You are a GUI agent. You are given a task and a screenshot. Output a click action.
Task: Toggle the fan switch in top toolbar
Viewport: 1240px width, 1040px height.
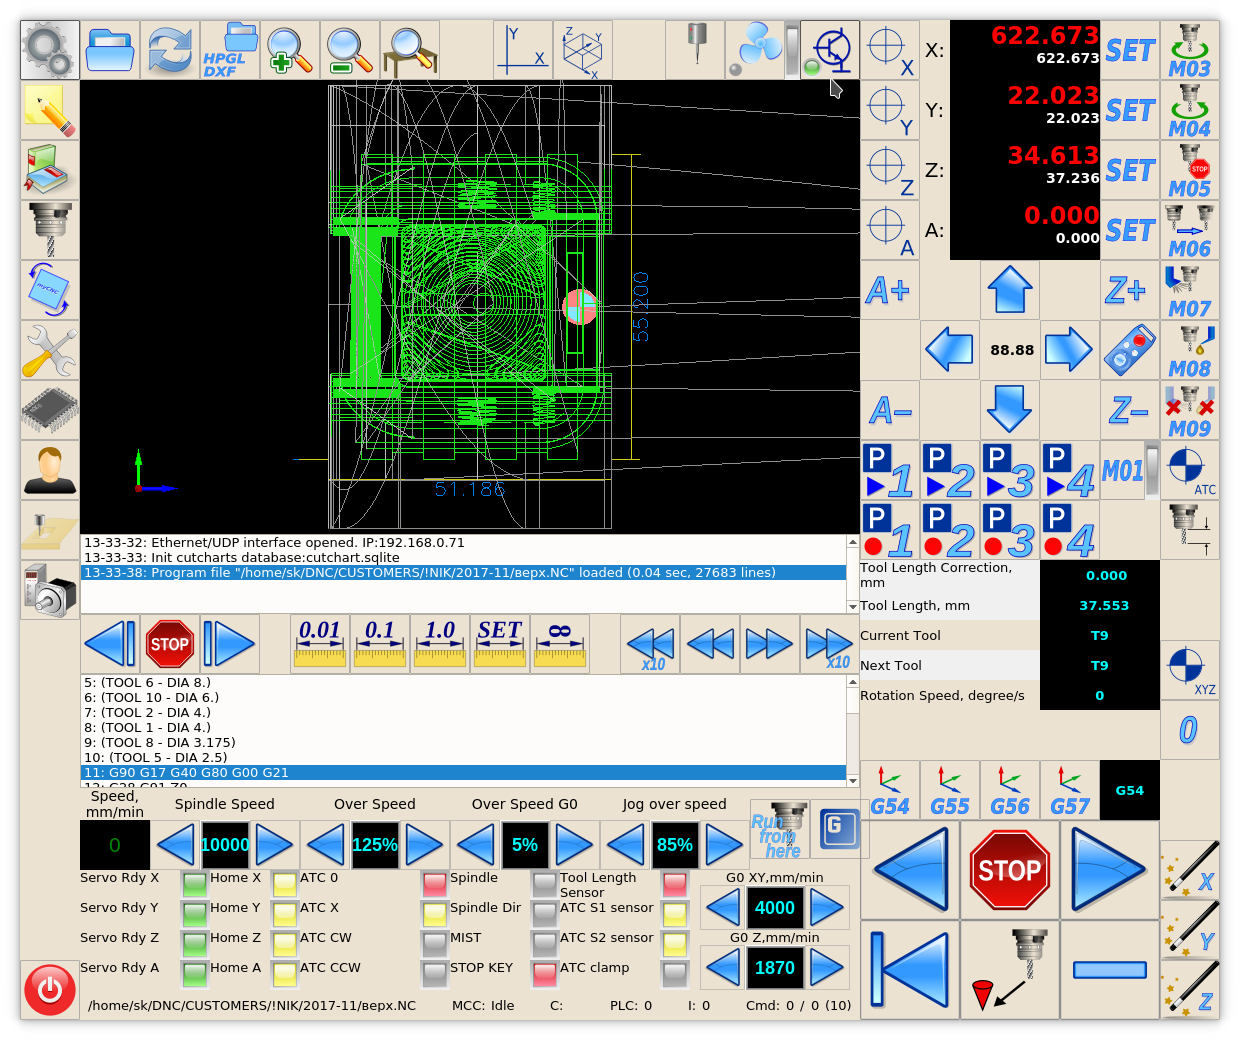pos(792,50)
